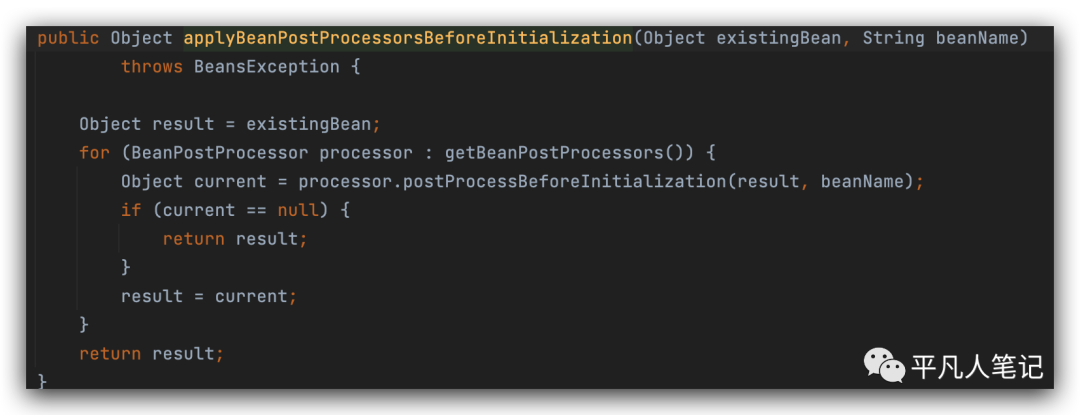Click the method's last closing brace
This screenshot has width=1080, height=415.
click(x=42, y=381)
